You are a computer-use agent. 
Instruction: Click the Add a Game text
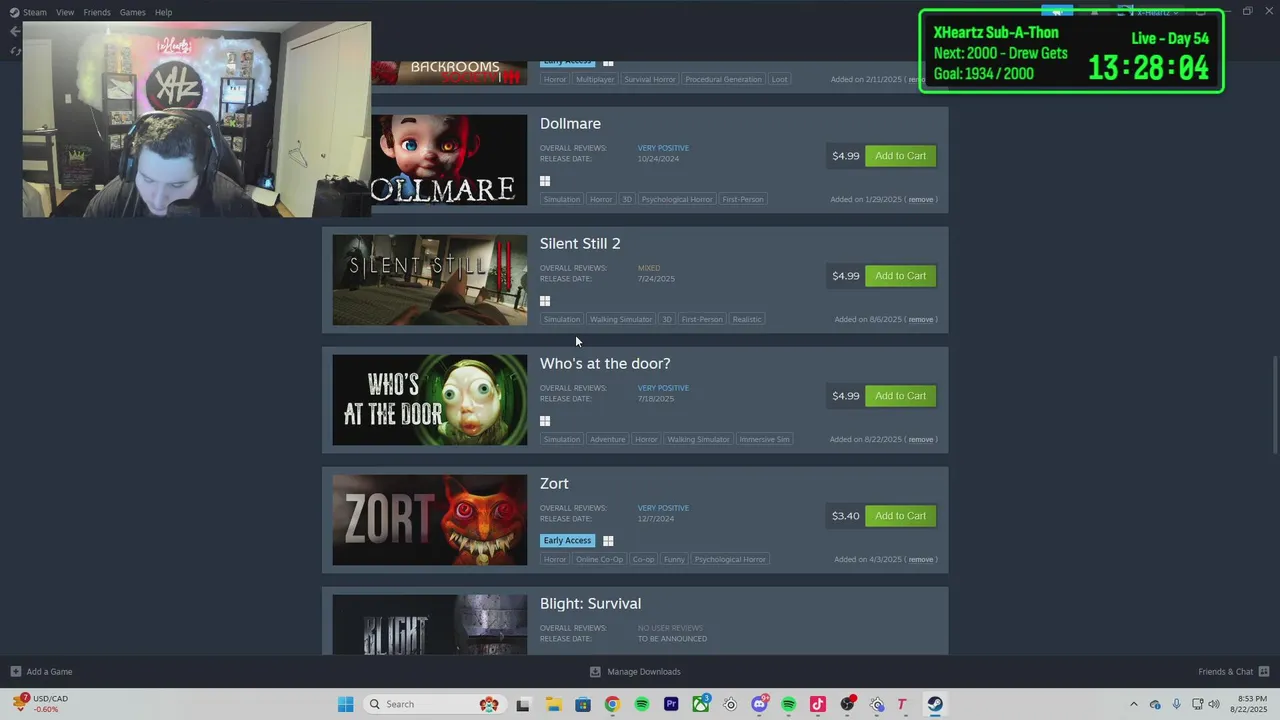(x=49, y=672)
